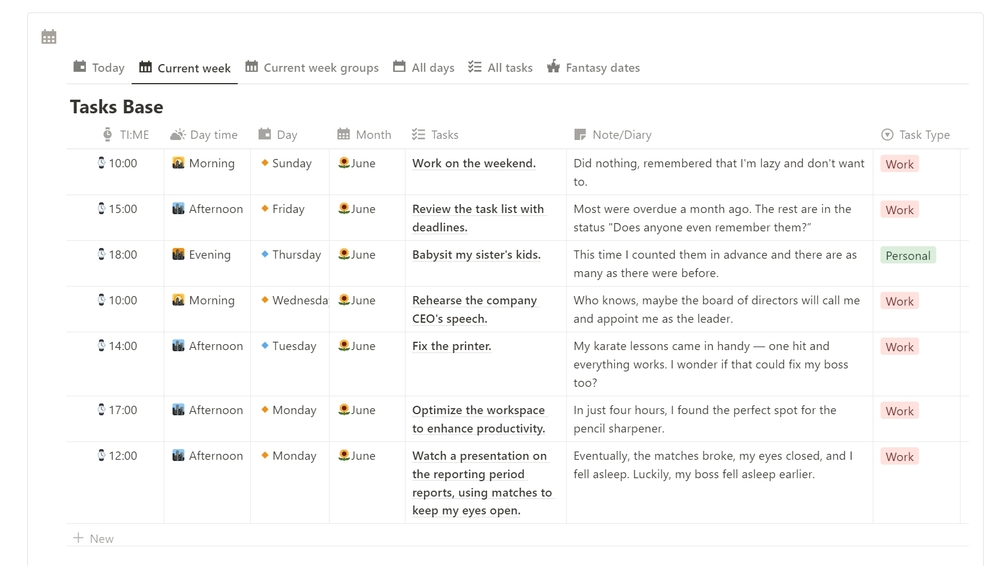Click the Month column calendar icon

[343, 135]
